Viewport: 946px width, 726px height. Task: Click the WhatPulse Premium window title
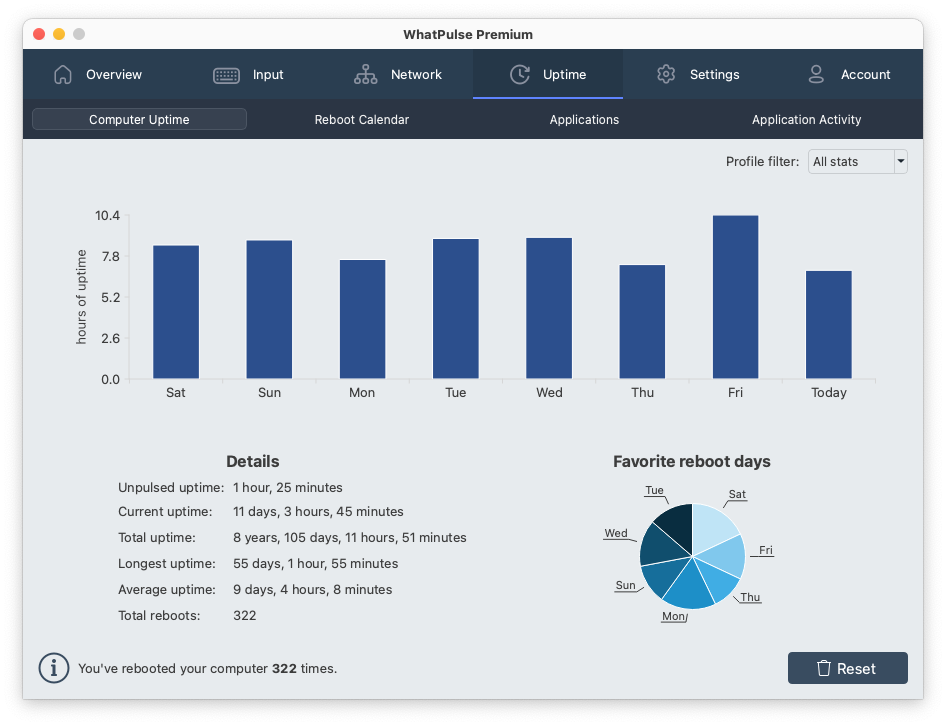click(x=468, y=34)
